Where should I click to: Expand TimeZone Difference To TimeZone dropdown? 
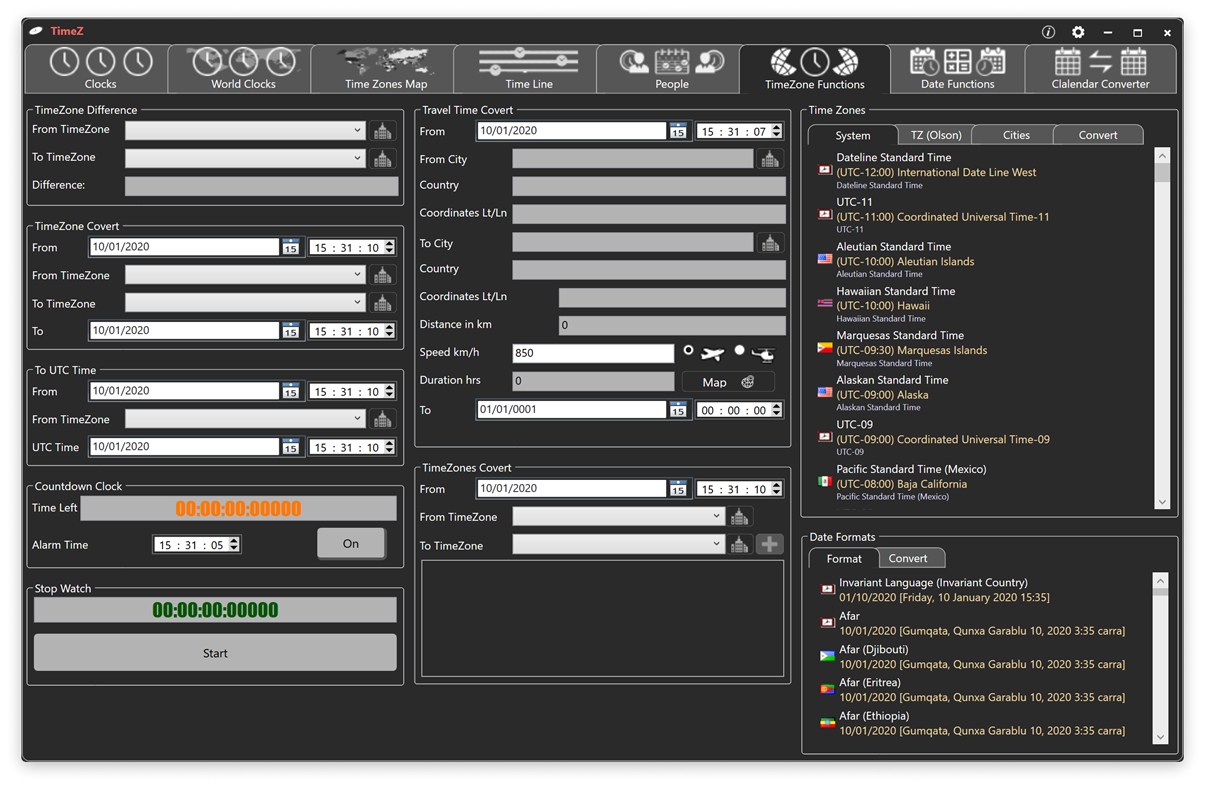(358, 158)
